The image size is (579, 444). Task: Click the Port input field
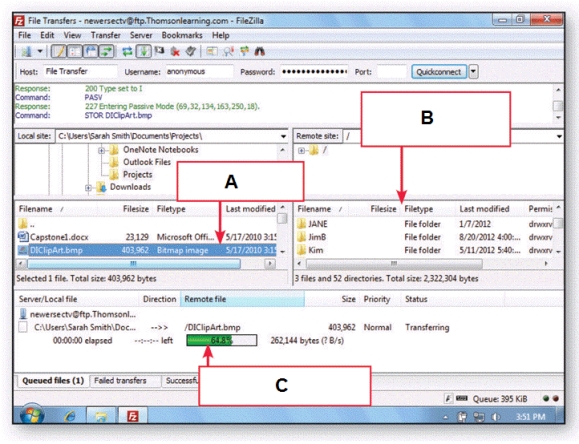click(x=392, y=72)
